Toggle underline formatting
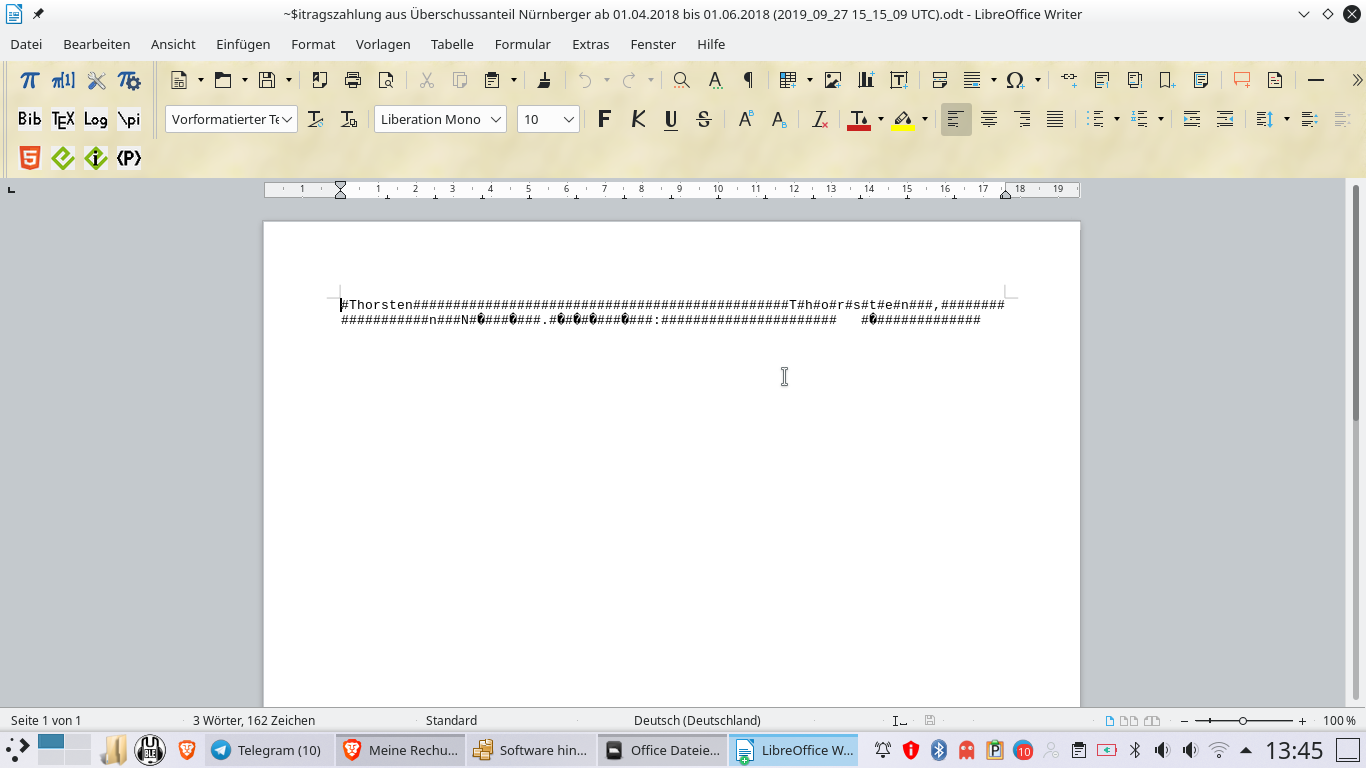The height and width of the screenshot is (768, 1366). (671, 119)
